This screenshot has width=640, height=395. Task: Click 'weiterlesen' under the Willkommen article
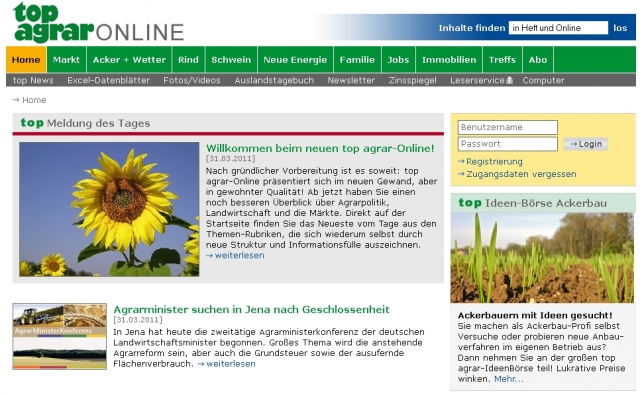(x=239, y=255)
